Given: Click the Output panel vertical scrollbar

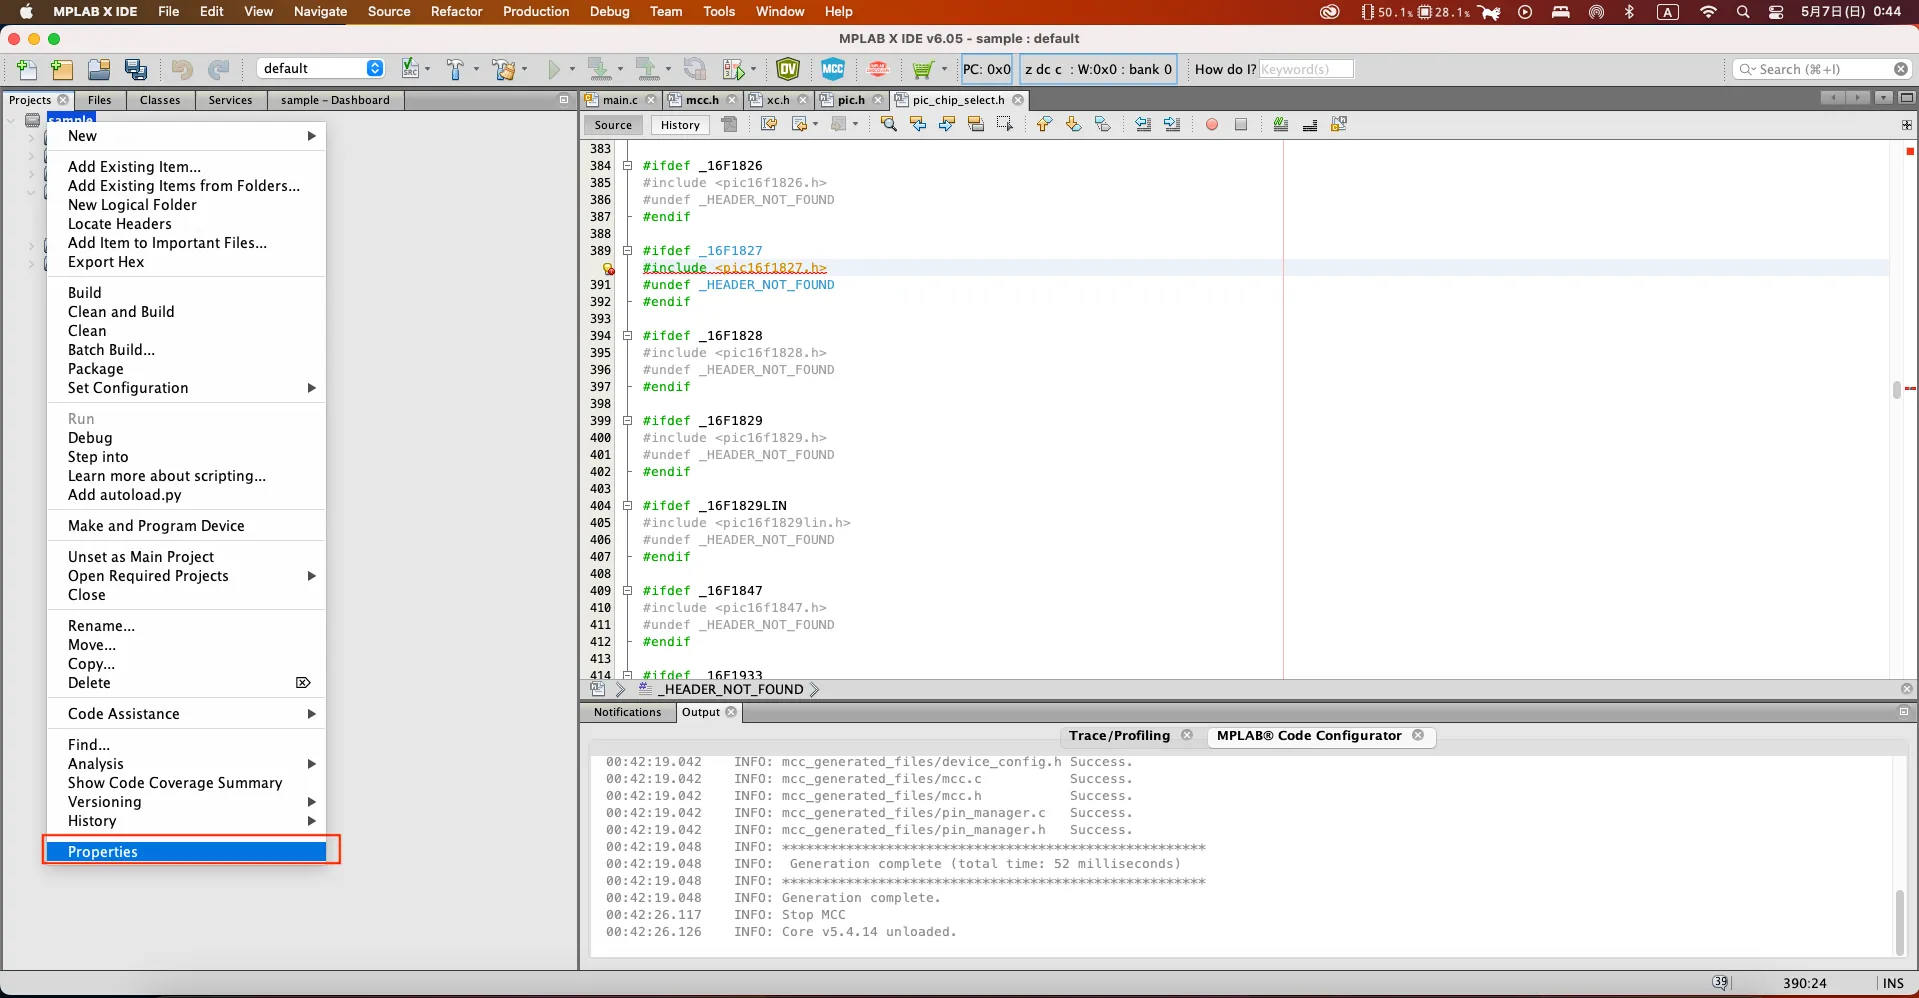Looking at the screenshot, I should tap(1899, 922).
